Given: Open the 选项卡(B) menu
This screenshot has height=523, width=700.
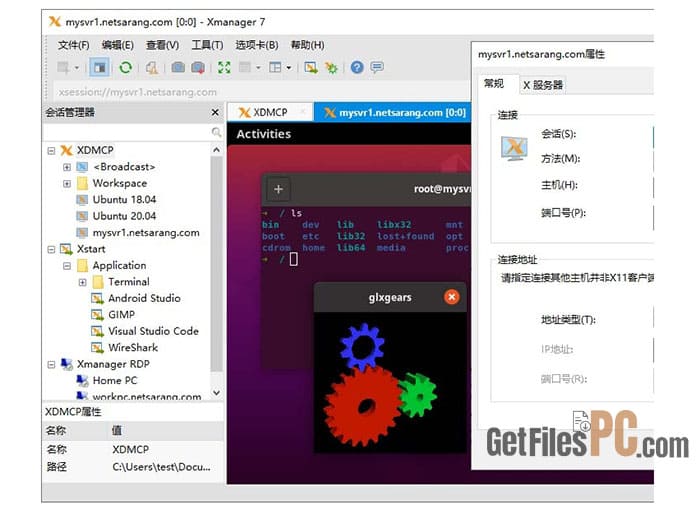Looking at the screenshot, I should [257, 45].
